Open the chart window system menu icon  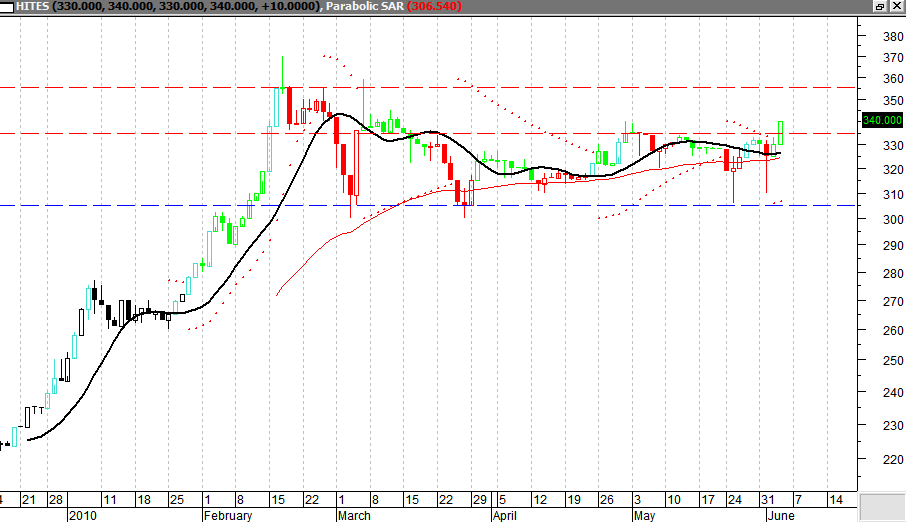pyautogui.click(x=6, y=6)
